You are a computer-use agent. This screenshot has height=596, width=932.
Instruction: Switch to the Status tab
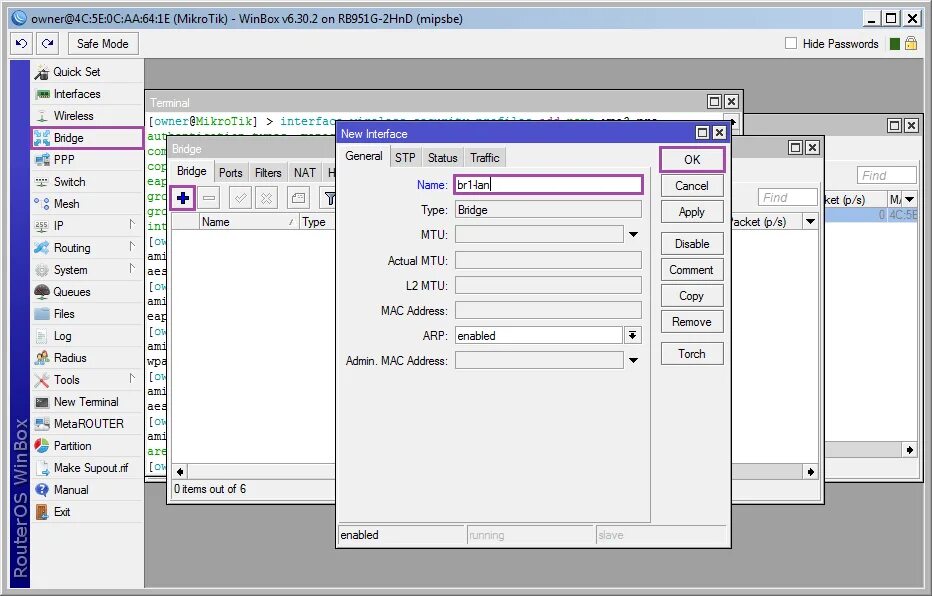pyautogui.click(x=442, y=157)
